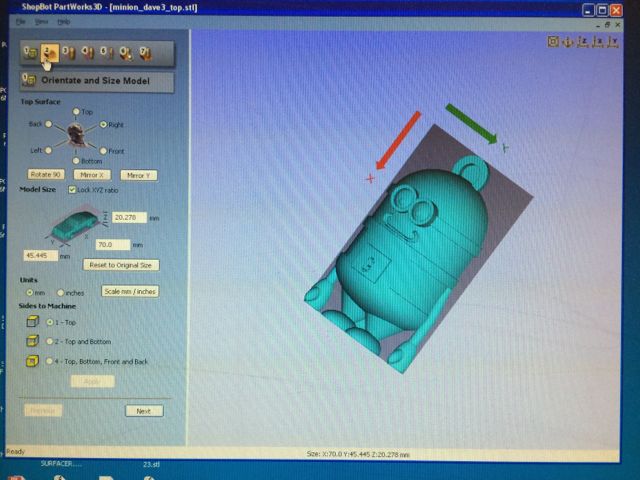This screenshot has height=480, width=640.
Task: Click the '23.stl' desktop file label
Action: tap(151, 464)
